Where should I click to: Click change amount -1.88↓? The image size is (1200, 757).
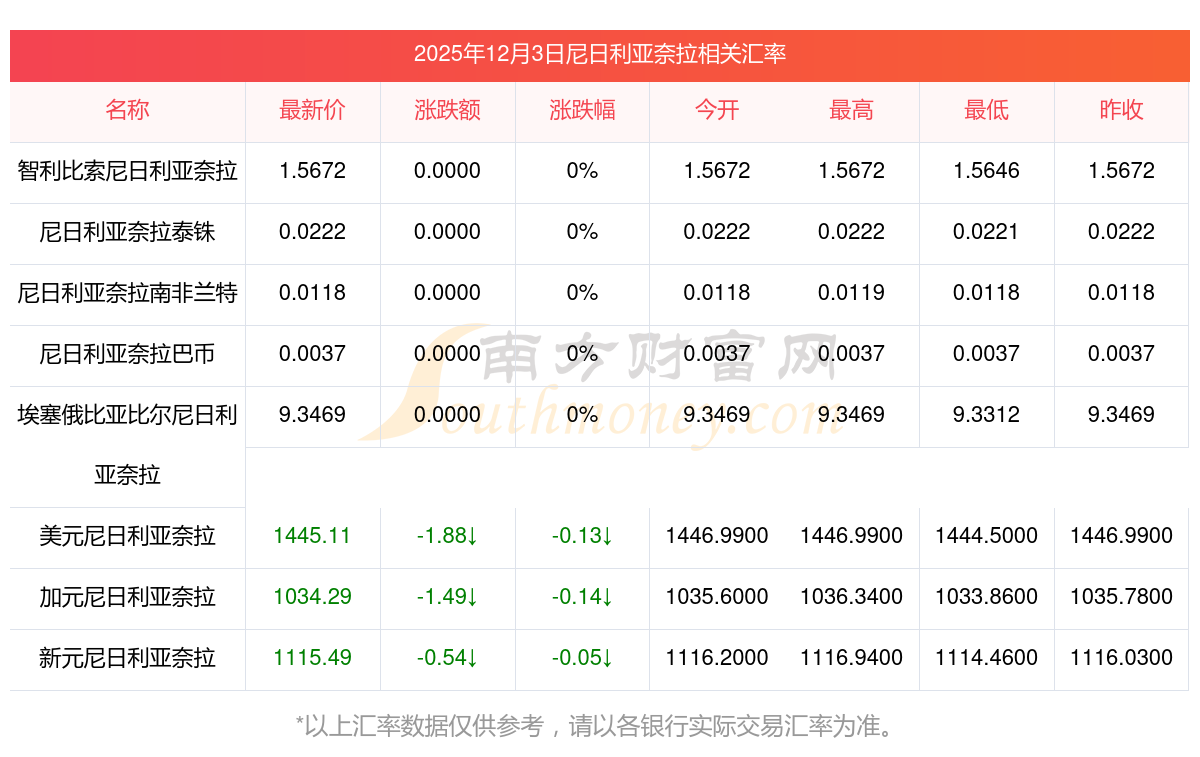pyautogui.click(x=447, y=536)
